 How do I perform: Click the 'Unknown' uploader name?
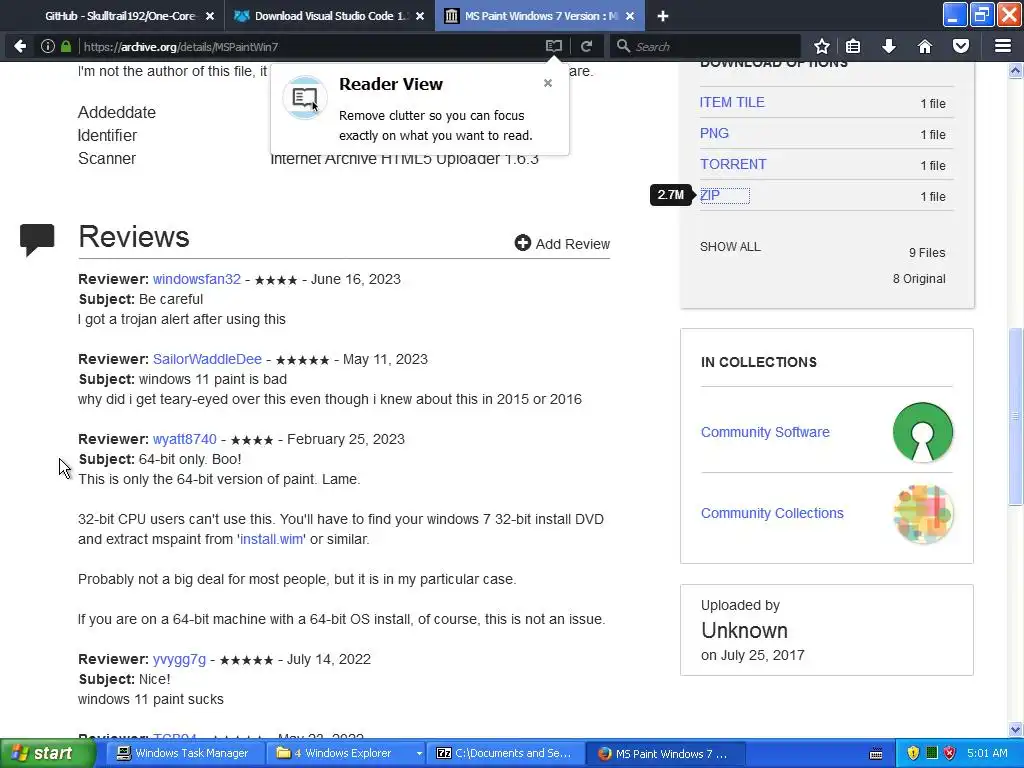point(744,631)
